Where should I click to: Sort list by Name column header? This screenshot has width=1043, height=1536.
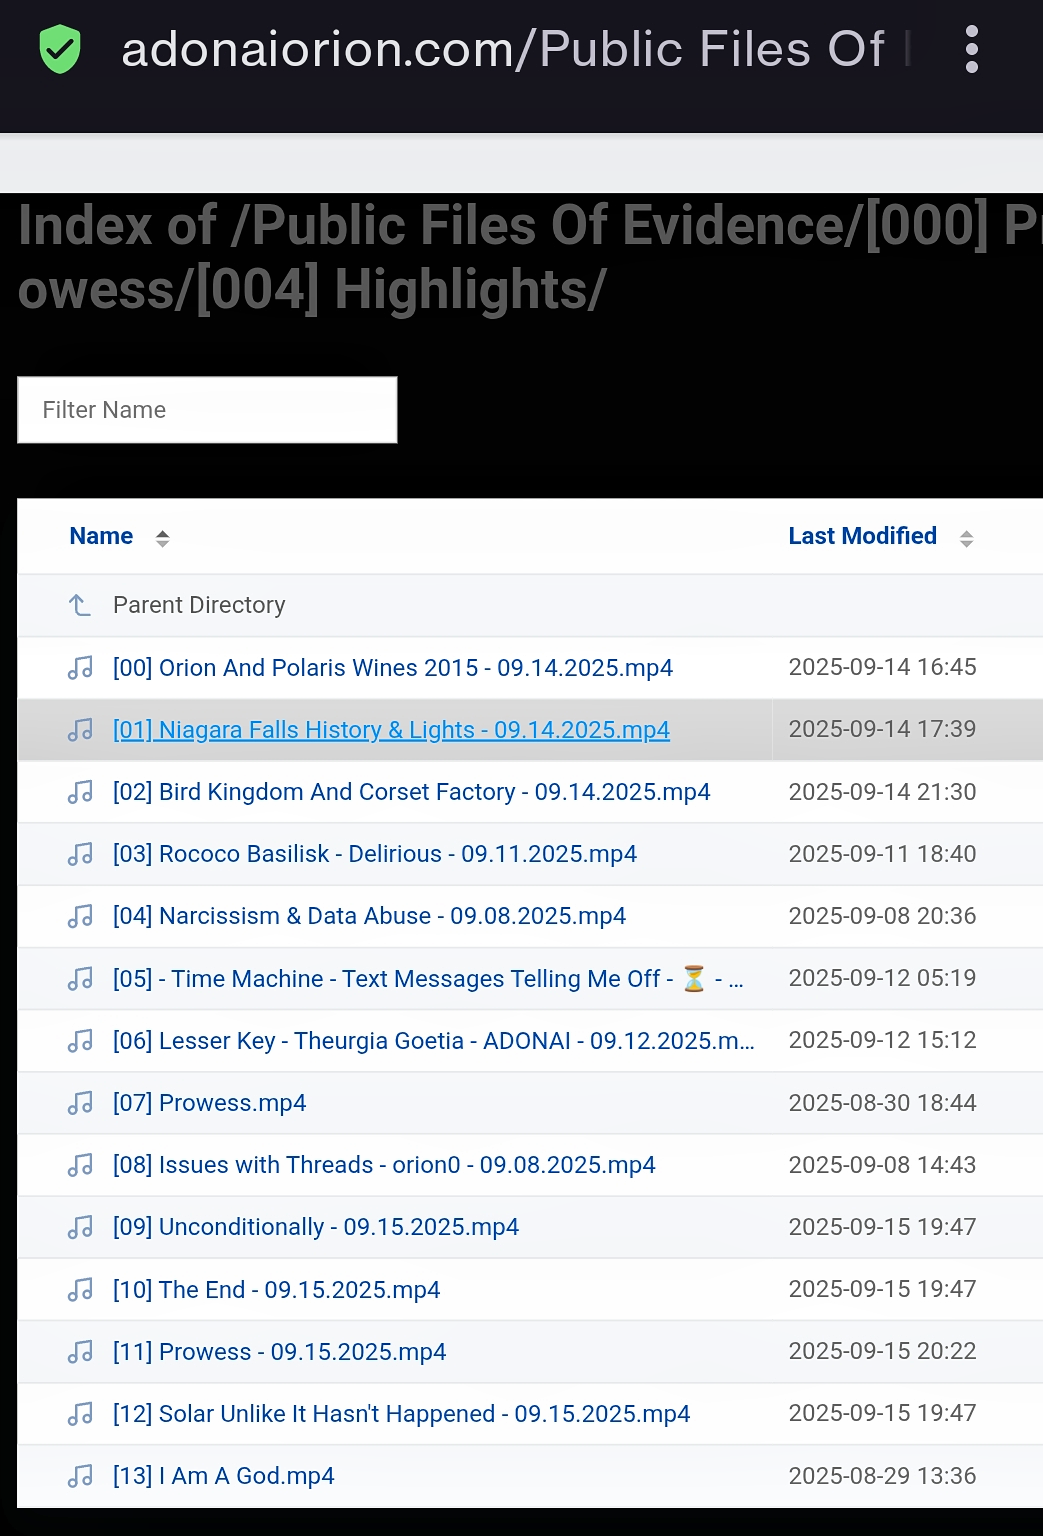[x=101, y=536]
